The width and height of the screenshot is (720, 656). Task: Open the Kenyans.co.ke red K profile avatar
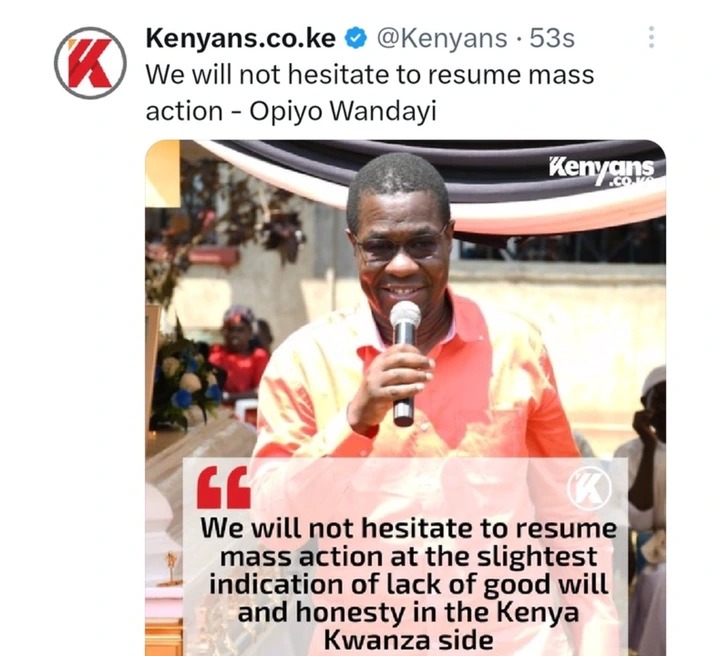click(x=90, y=63)
